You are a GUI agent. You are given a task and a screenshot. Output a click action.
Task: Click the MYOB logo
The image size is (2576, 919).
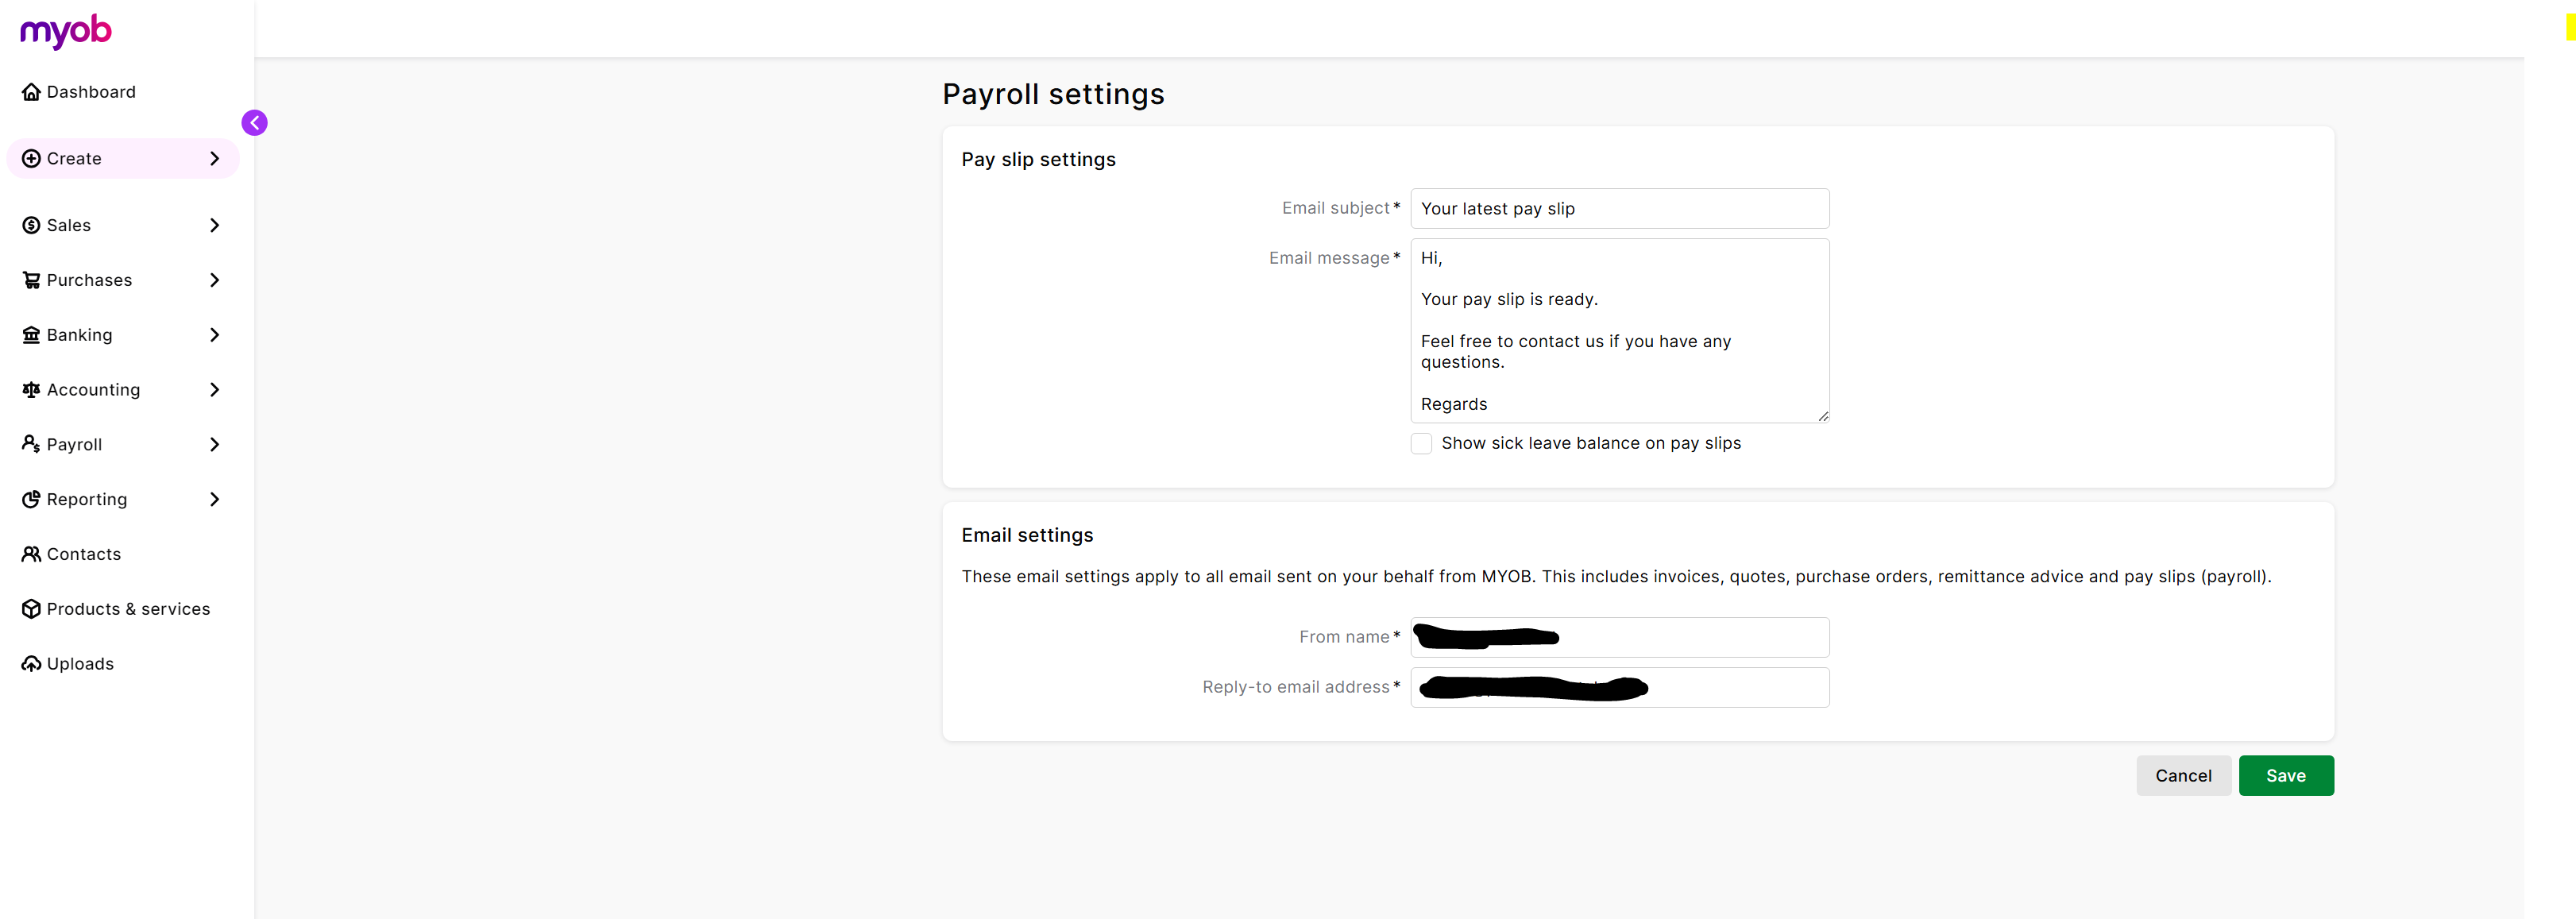coord(64,32)
